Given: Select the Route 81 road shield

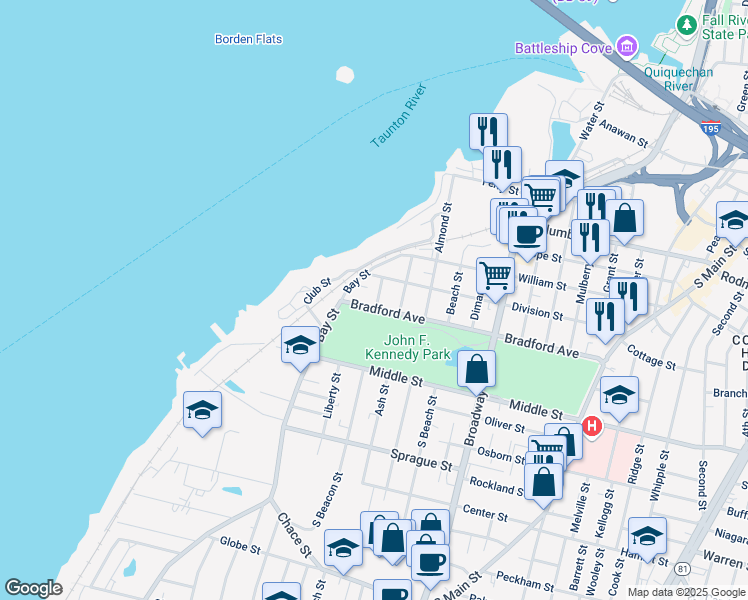Looking at the screenshot, I should (683, 568).
